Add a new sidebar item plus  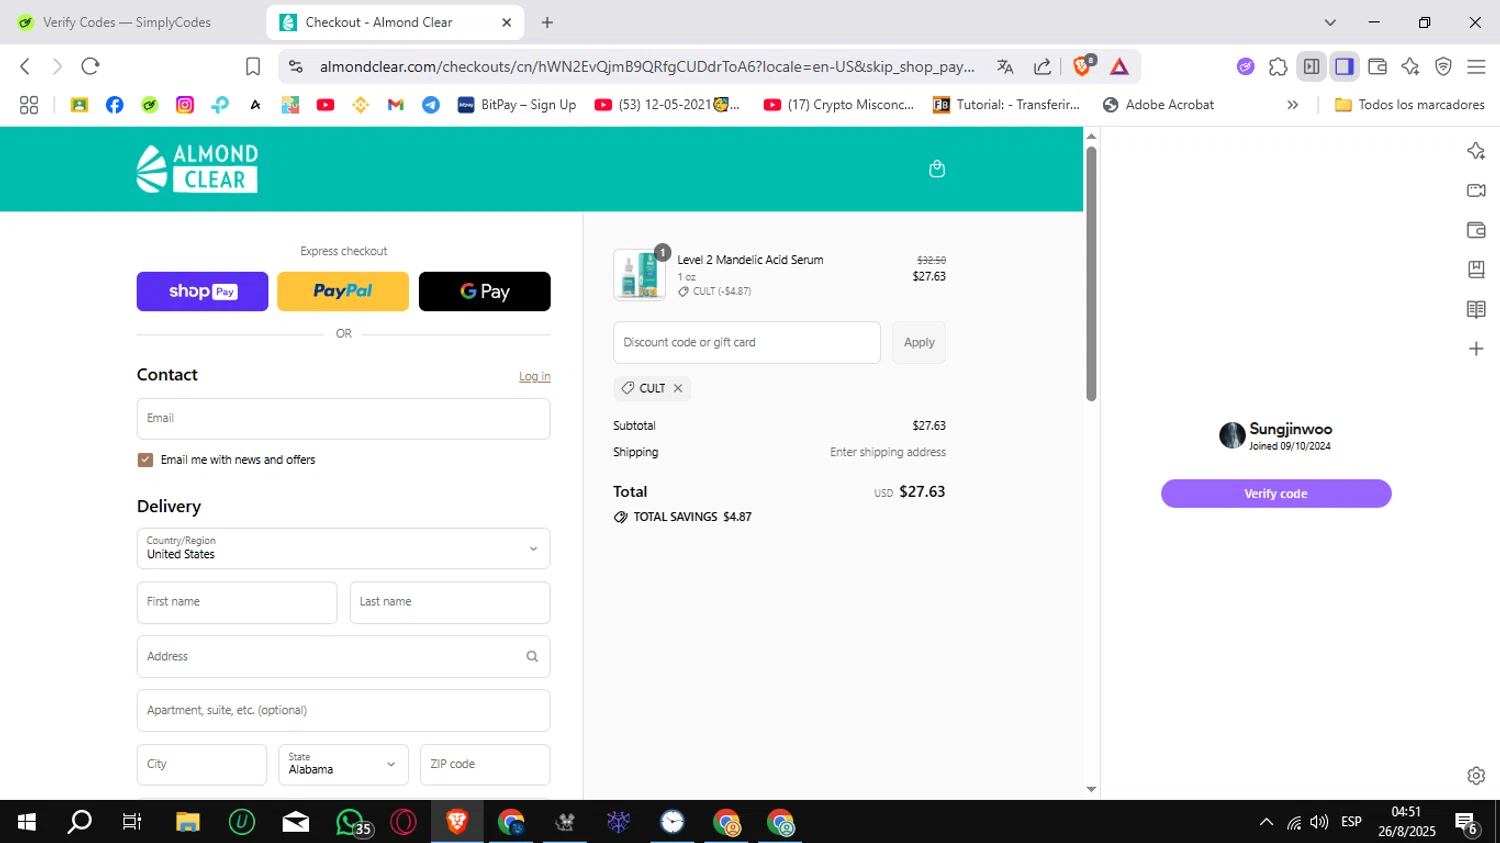click(1476, 349)
